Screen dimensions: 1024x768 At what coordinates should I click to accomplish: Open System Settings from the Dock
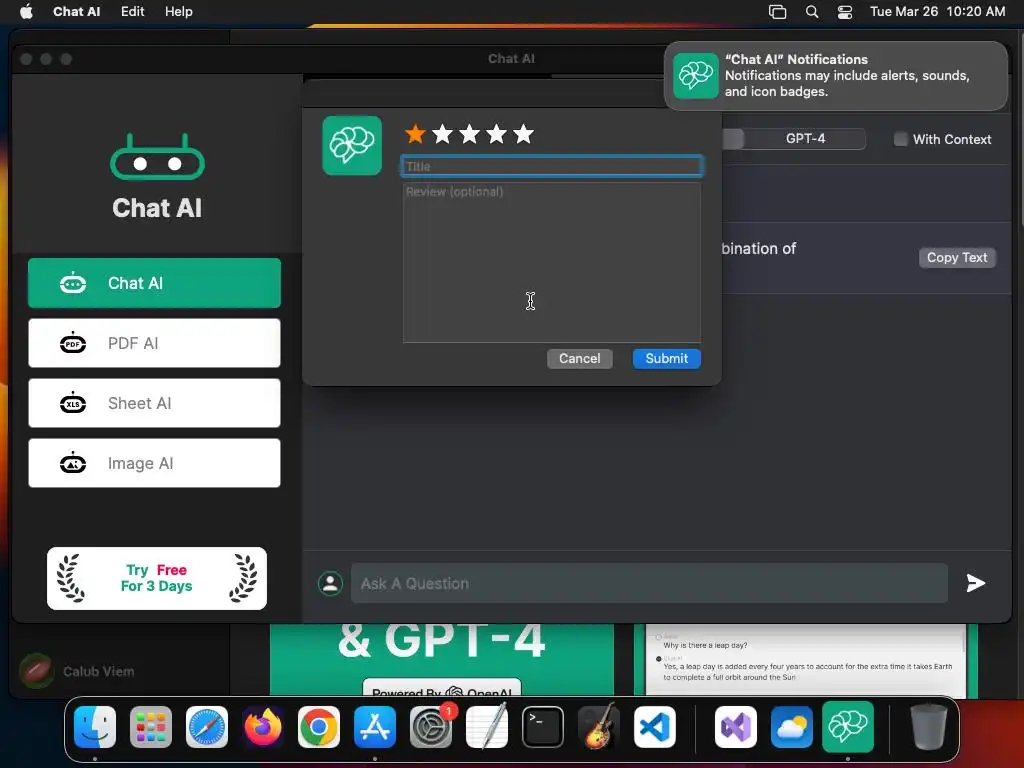click(x=431, y=727)
